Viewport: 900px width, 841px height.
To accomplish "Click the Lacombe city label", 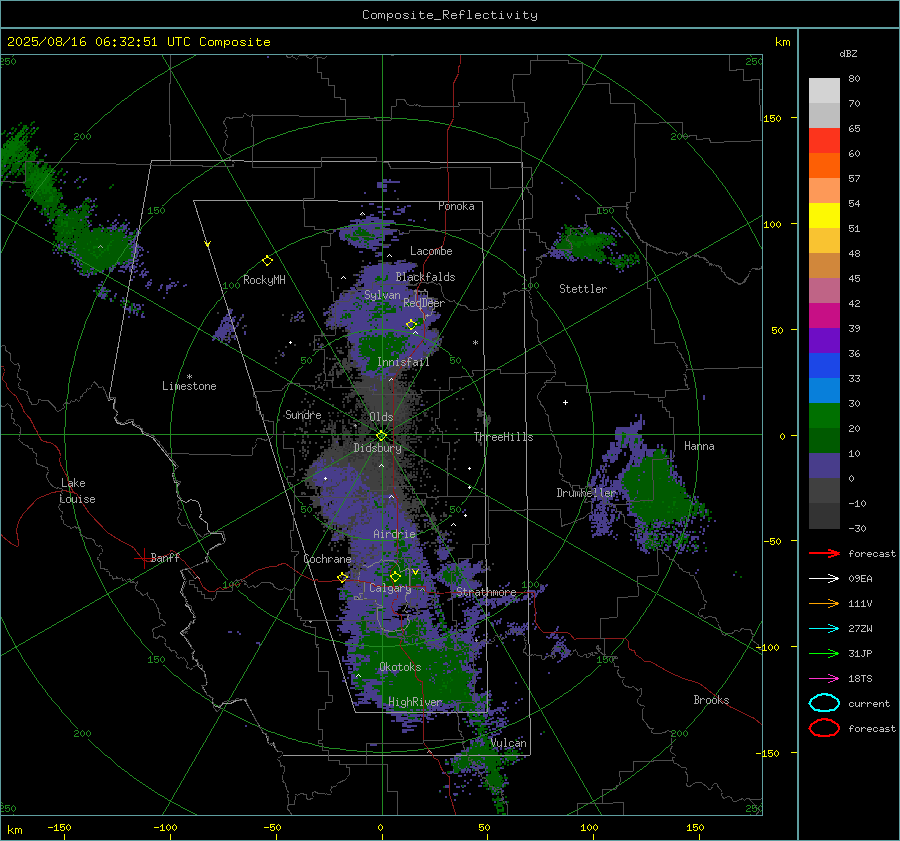I will 431,251.
